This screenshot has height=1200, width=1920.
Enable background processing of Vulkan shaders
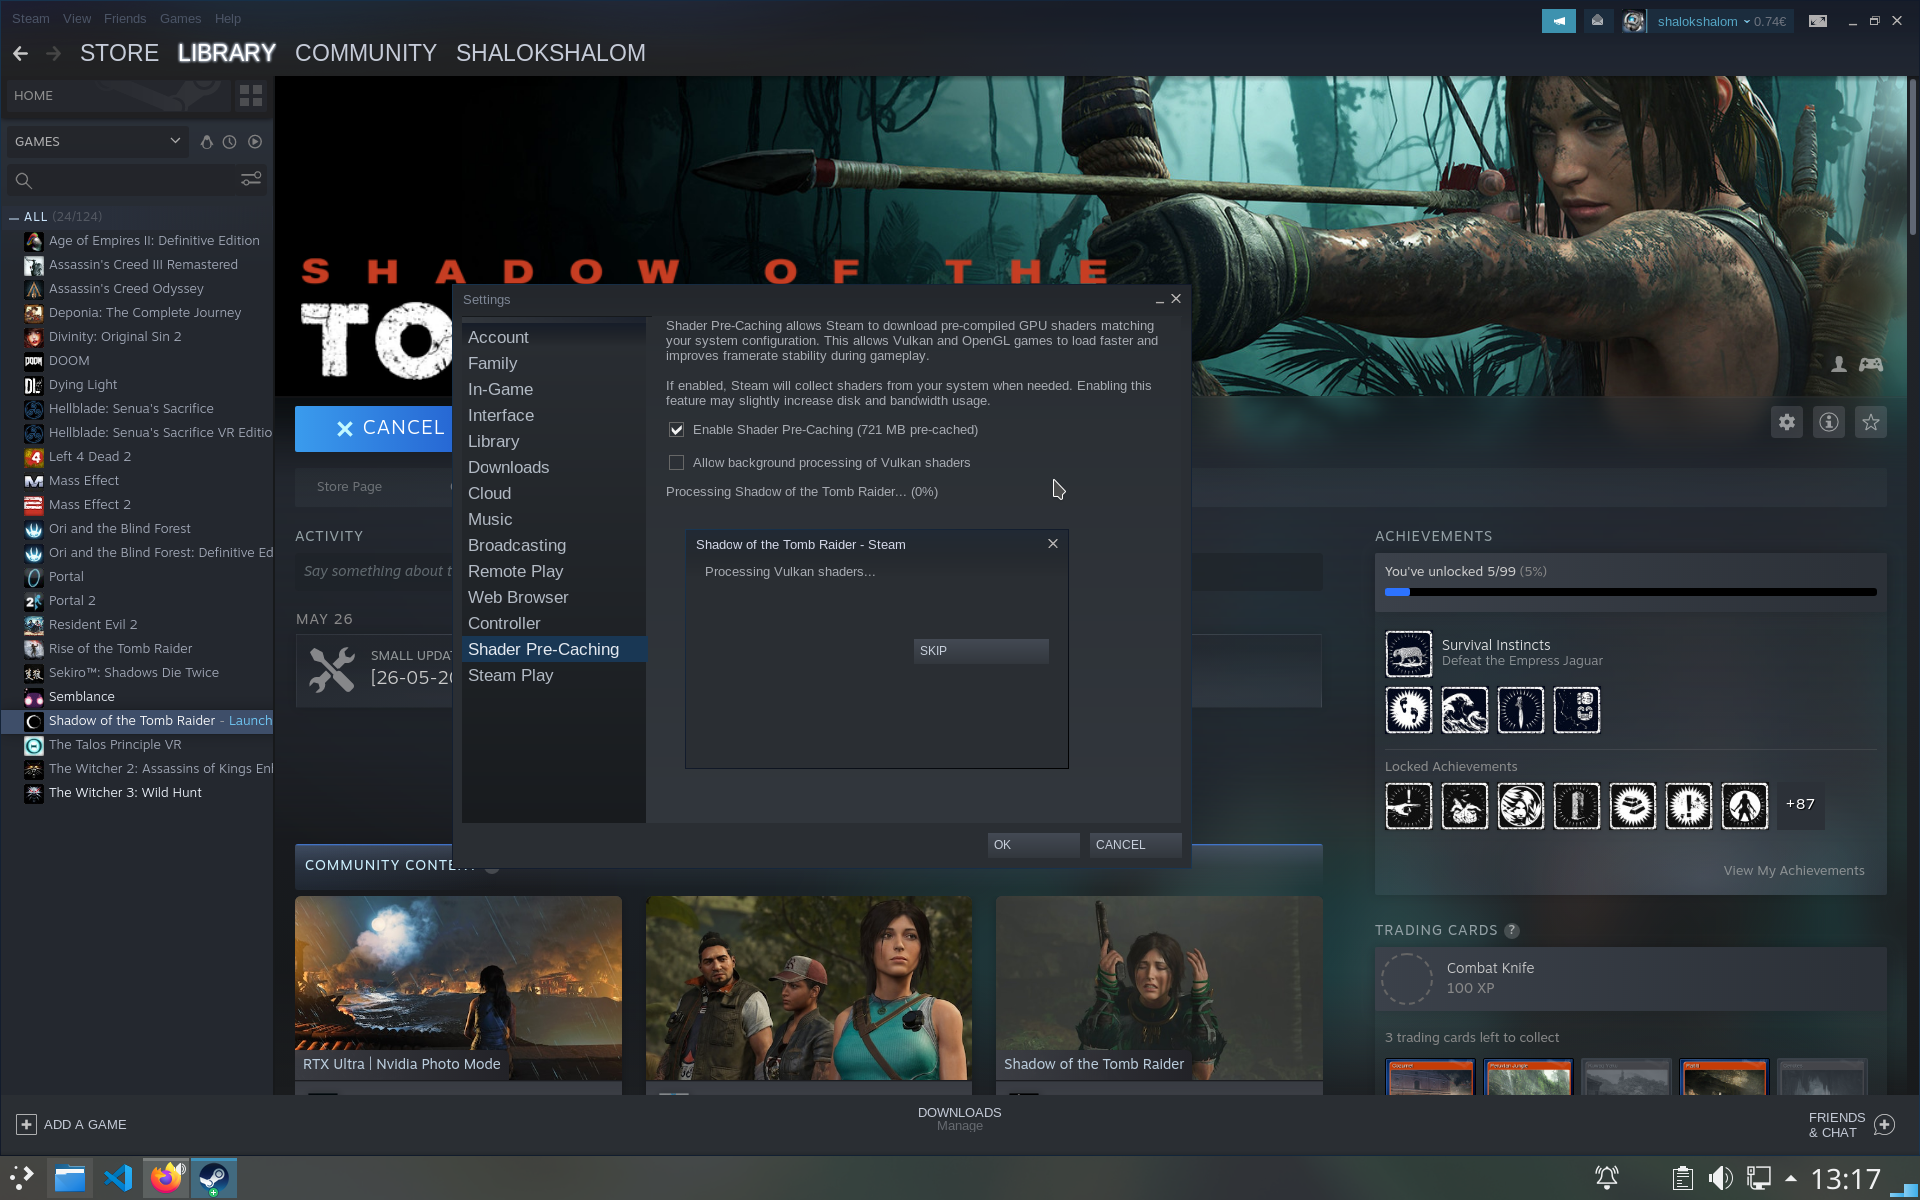tap(677, 463)
